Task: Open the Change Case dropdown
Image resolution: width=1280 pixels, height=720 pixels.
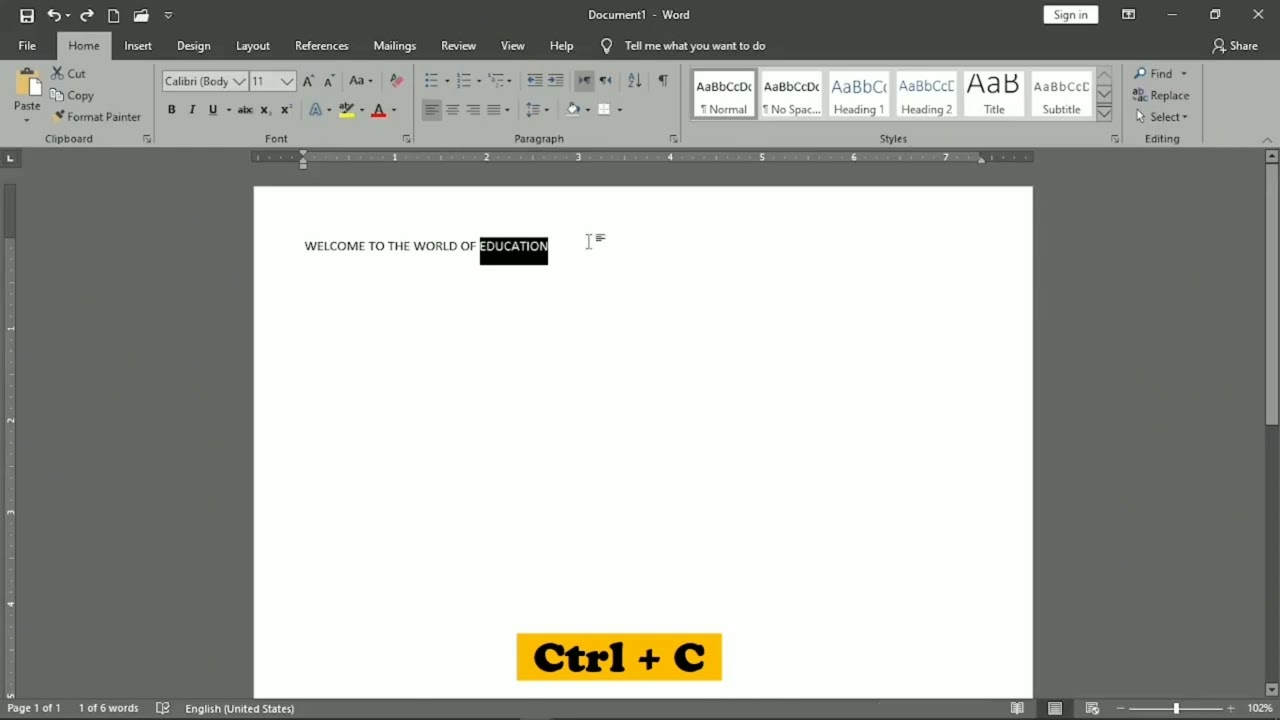Action: click(360, 81)
